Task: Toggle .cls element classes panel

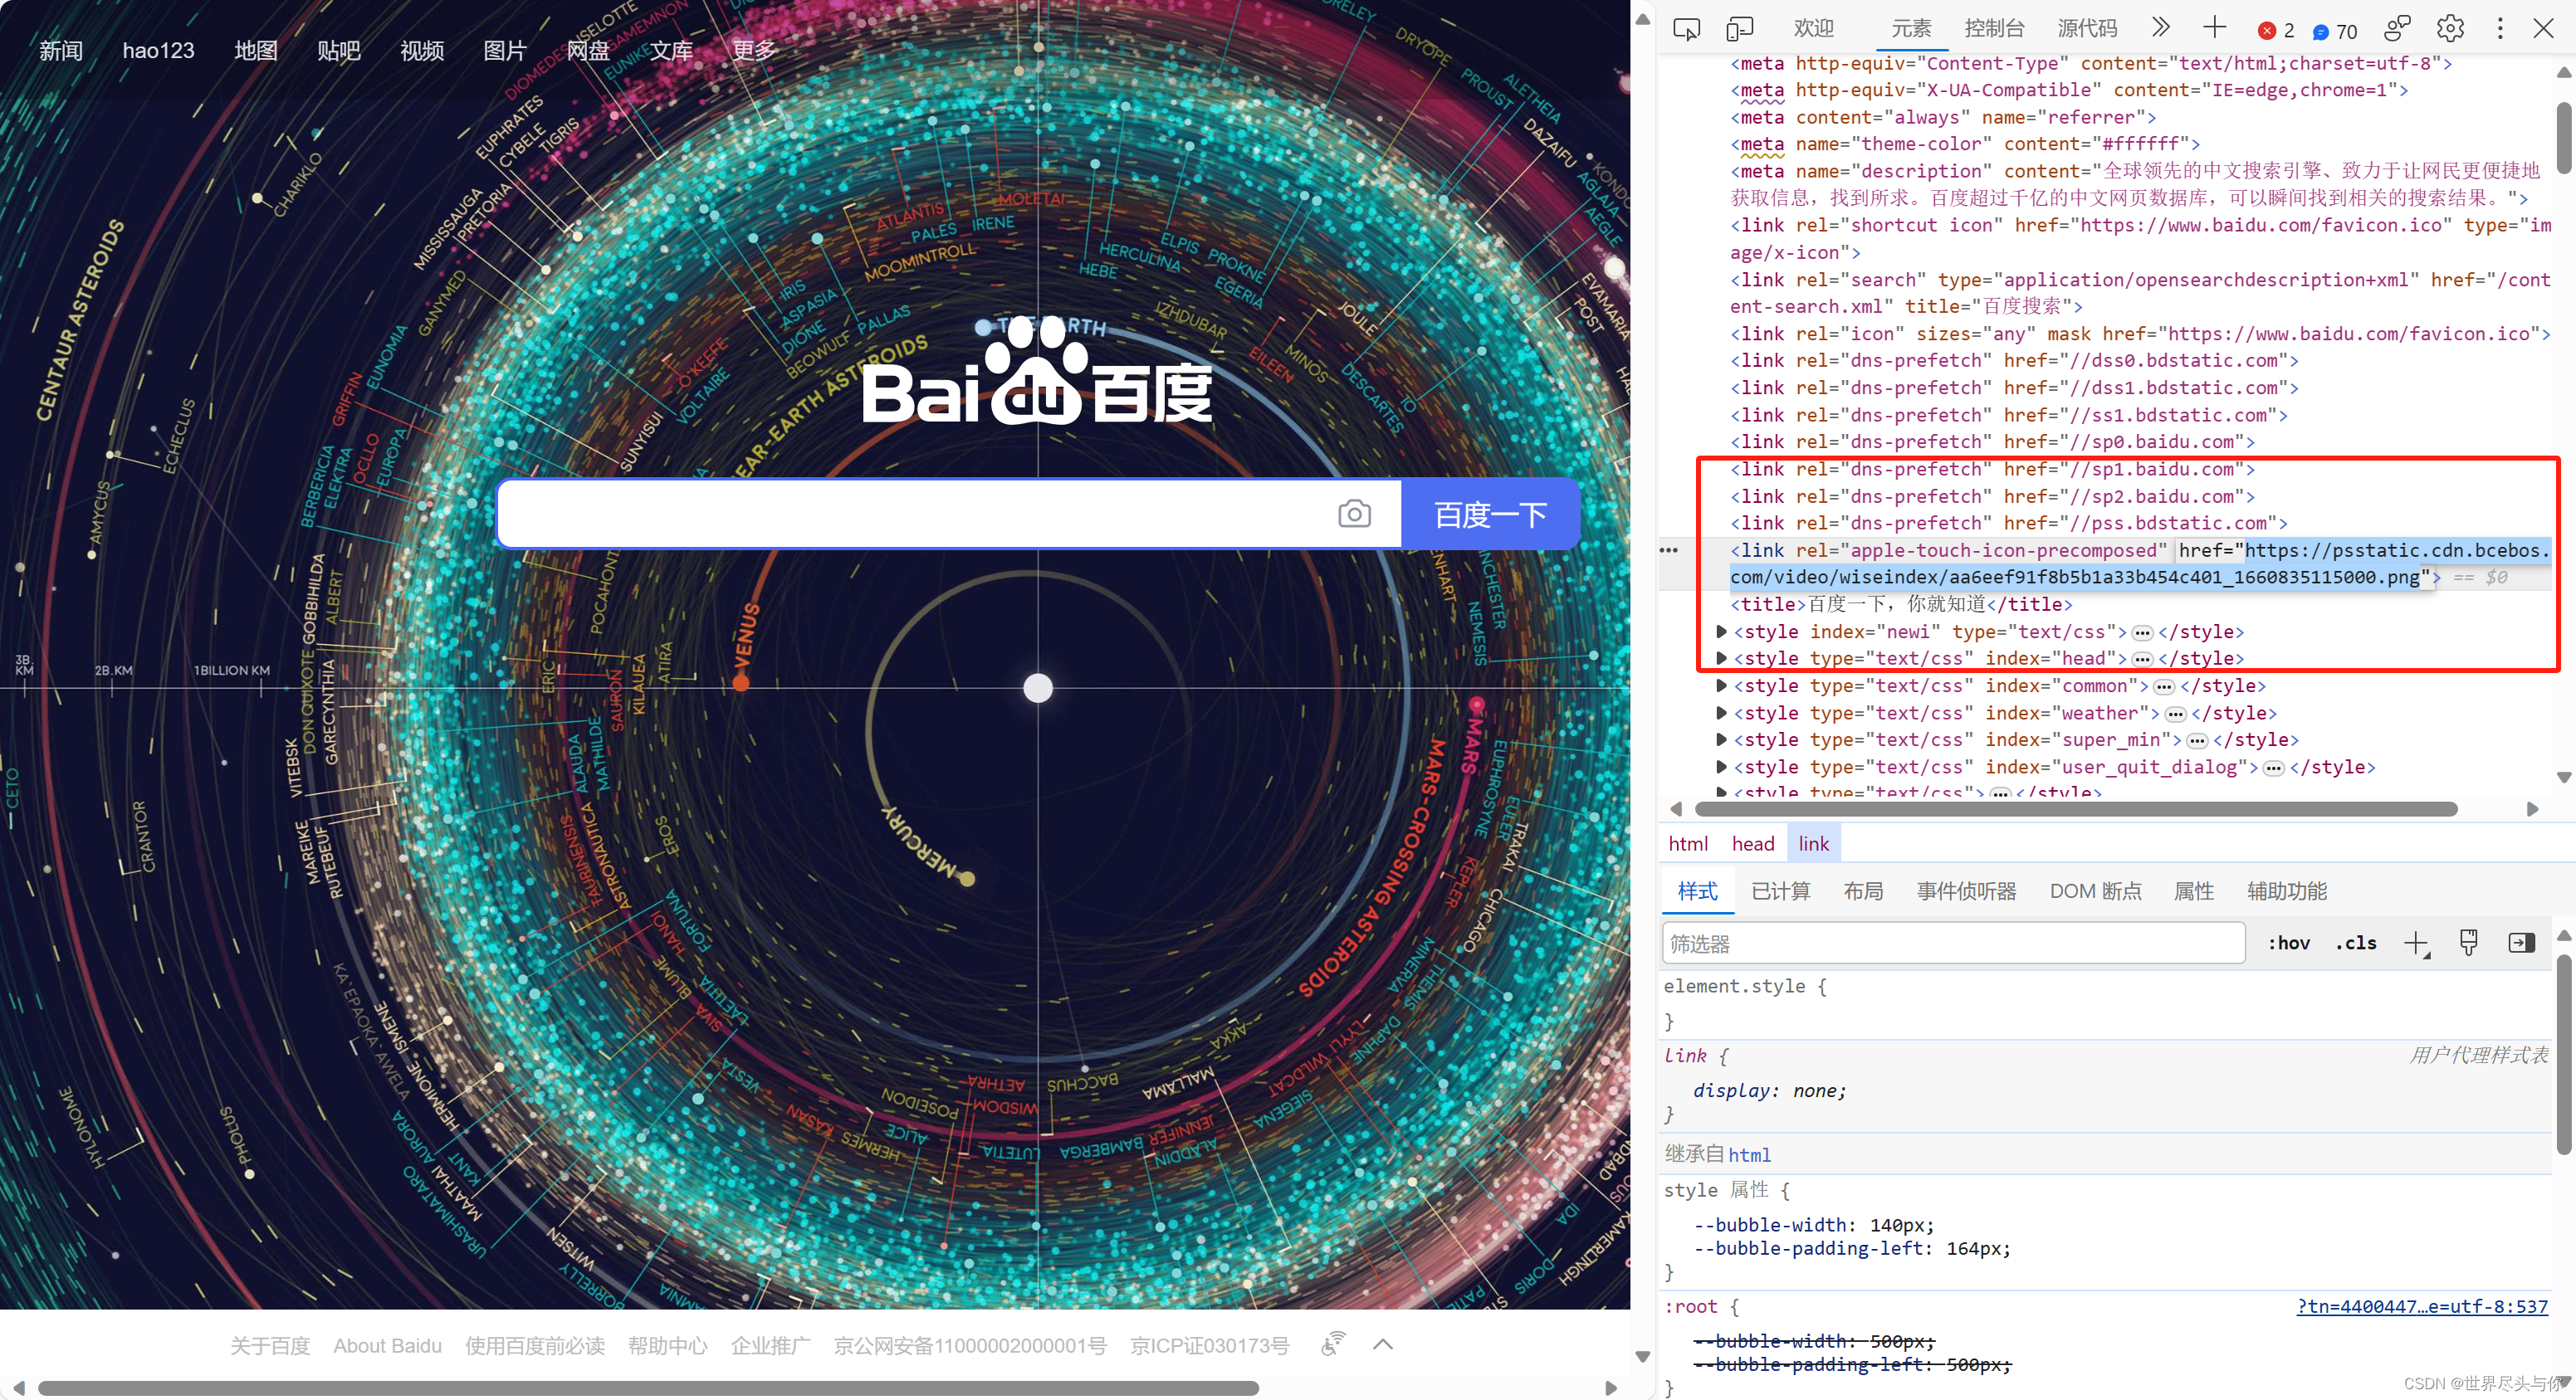Action: (x=2356, y=943)
